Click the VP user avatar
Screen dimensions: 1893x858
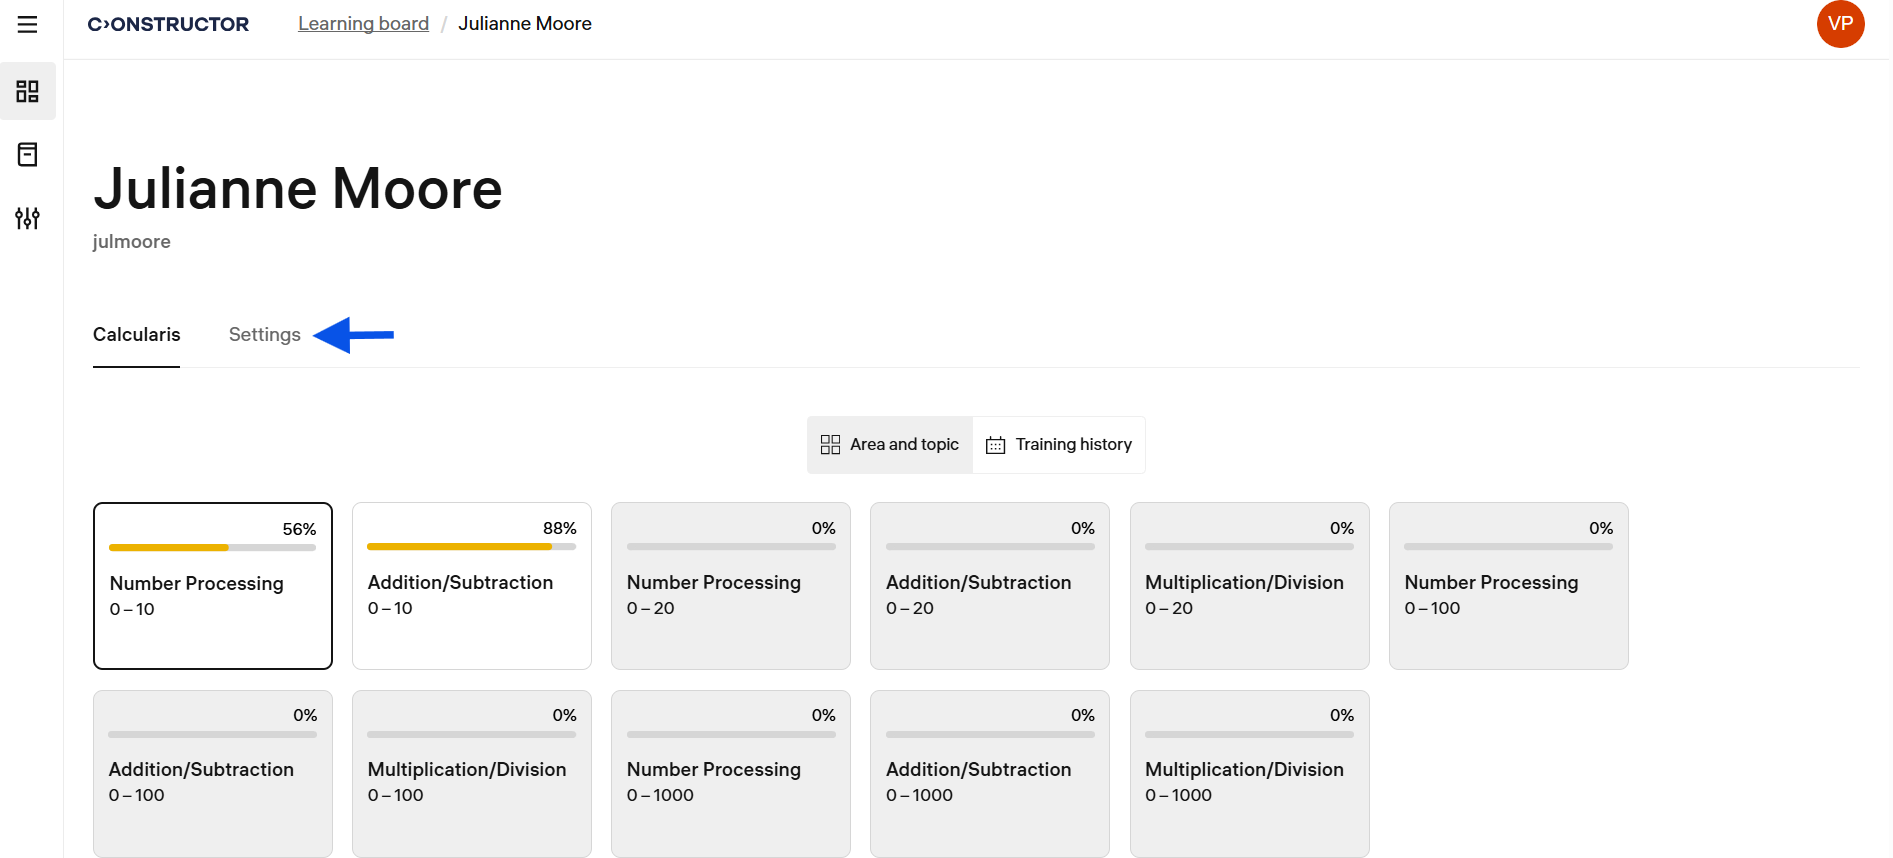pos(1840,24)
